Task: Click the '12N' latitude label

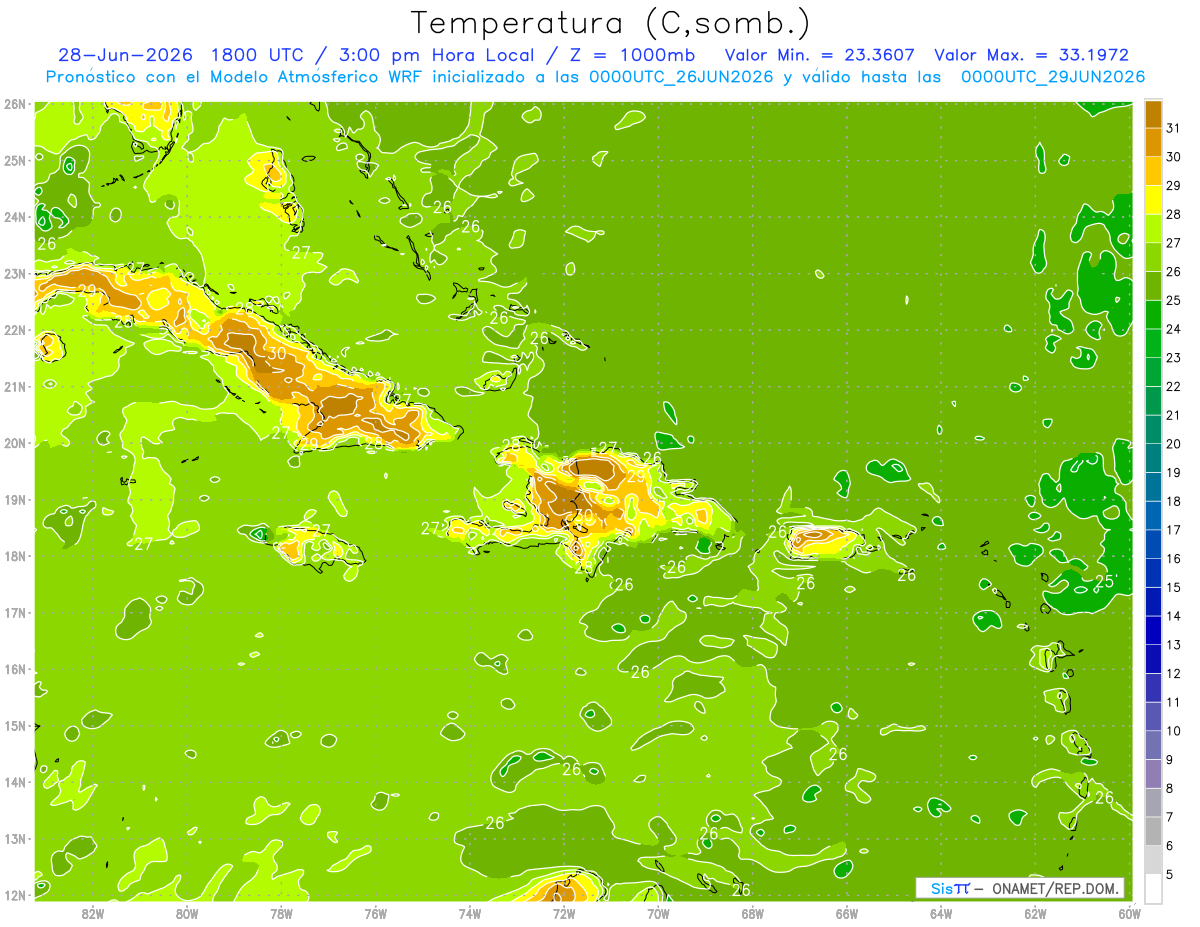Action: 14,895
